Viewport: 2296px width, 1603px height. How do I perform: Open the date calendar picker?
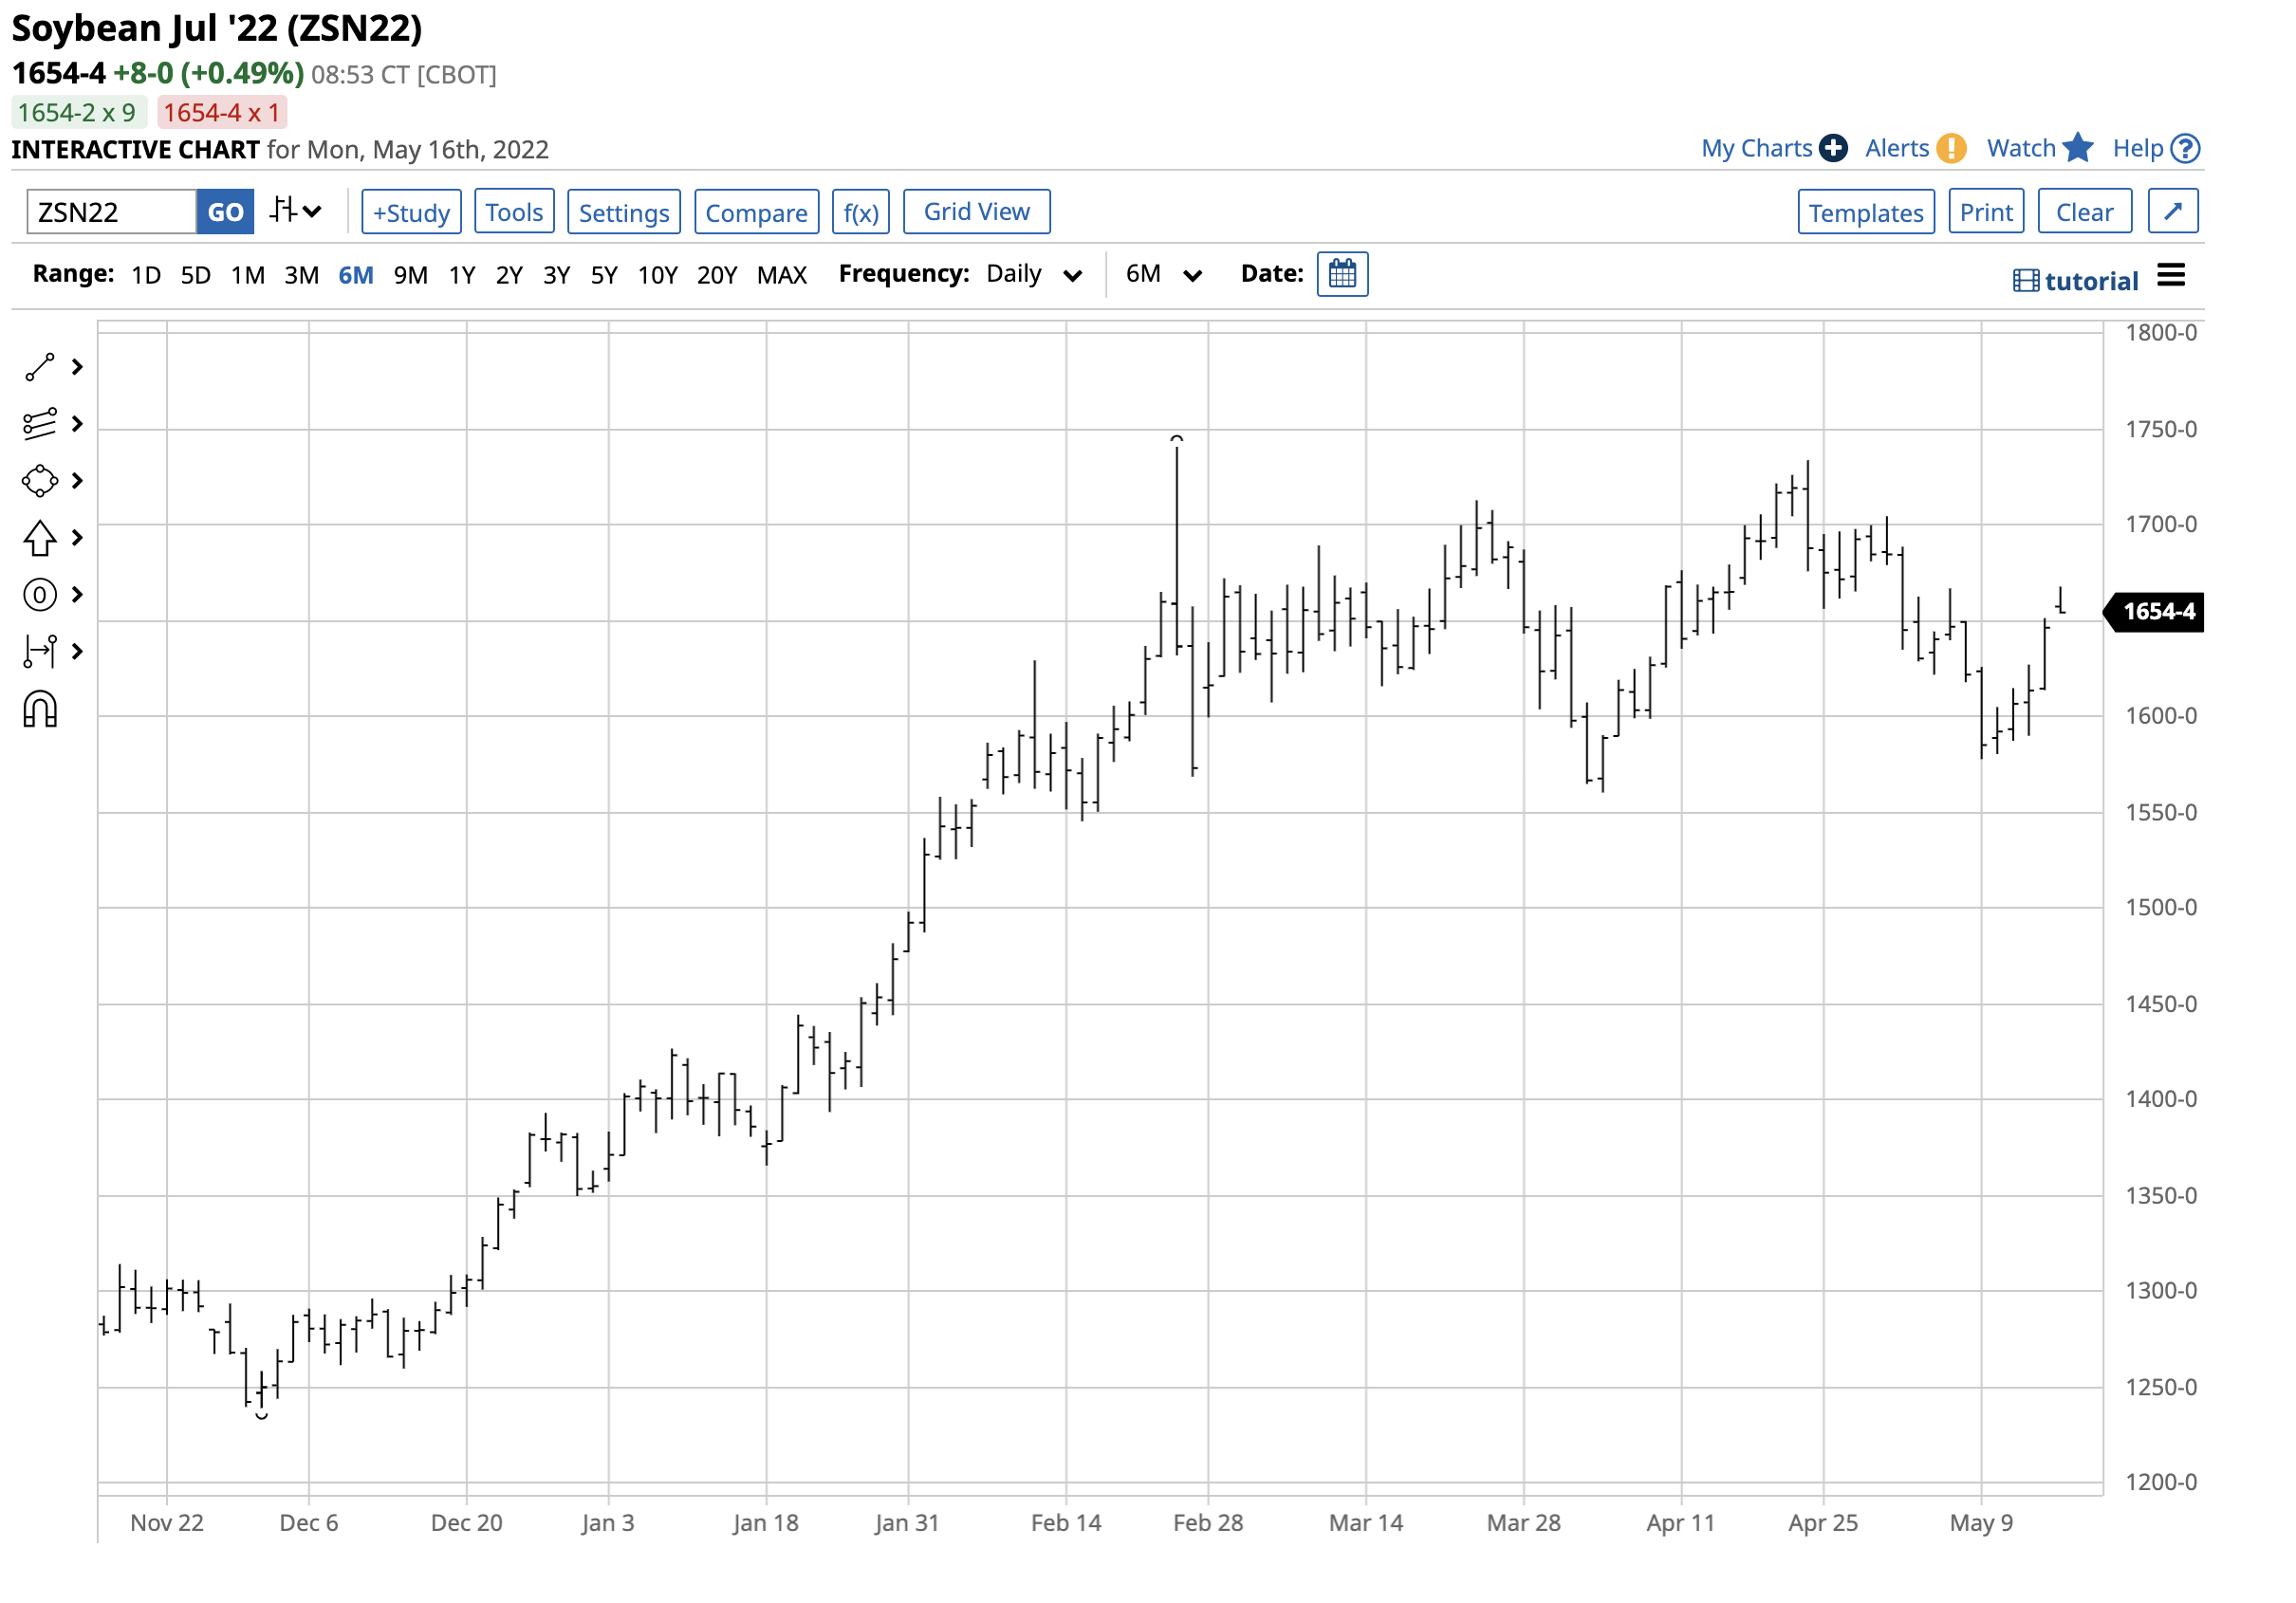[1343, 274]
